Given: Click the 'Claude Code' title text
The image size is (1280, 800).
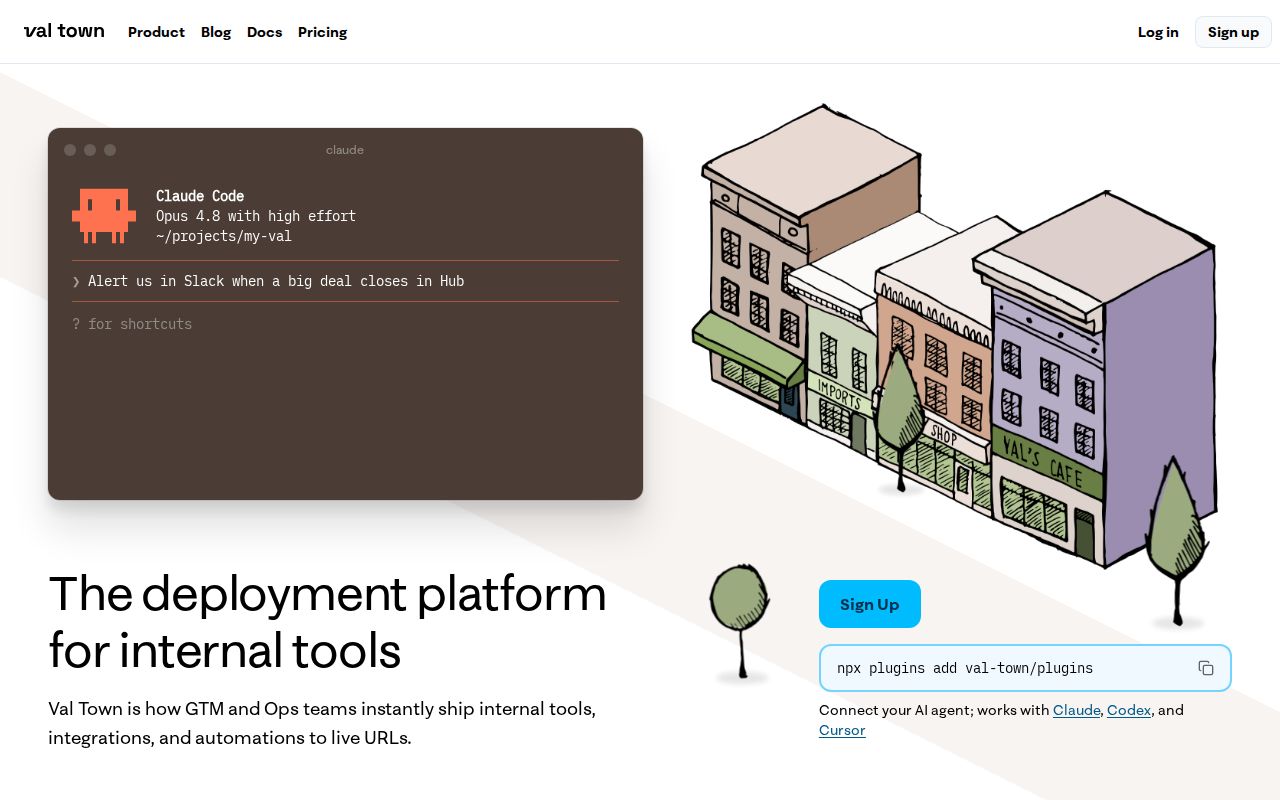Looking at the screenshot, I should (200, 196).
